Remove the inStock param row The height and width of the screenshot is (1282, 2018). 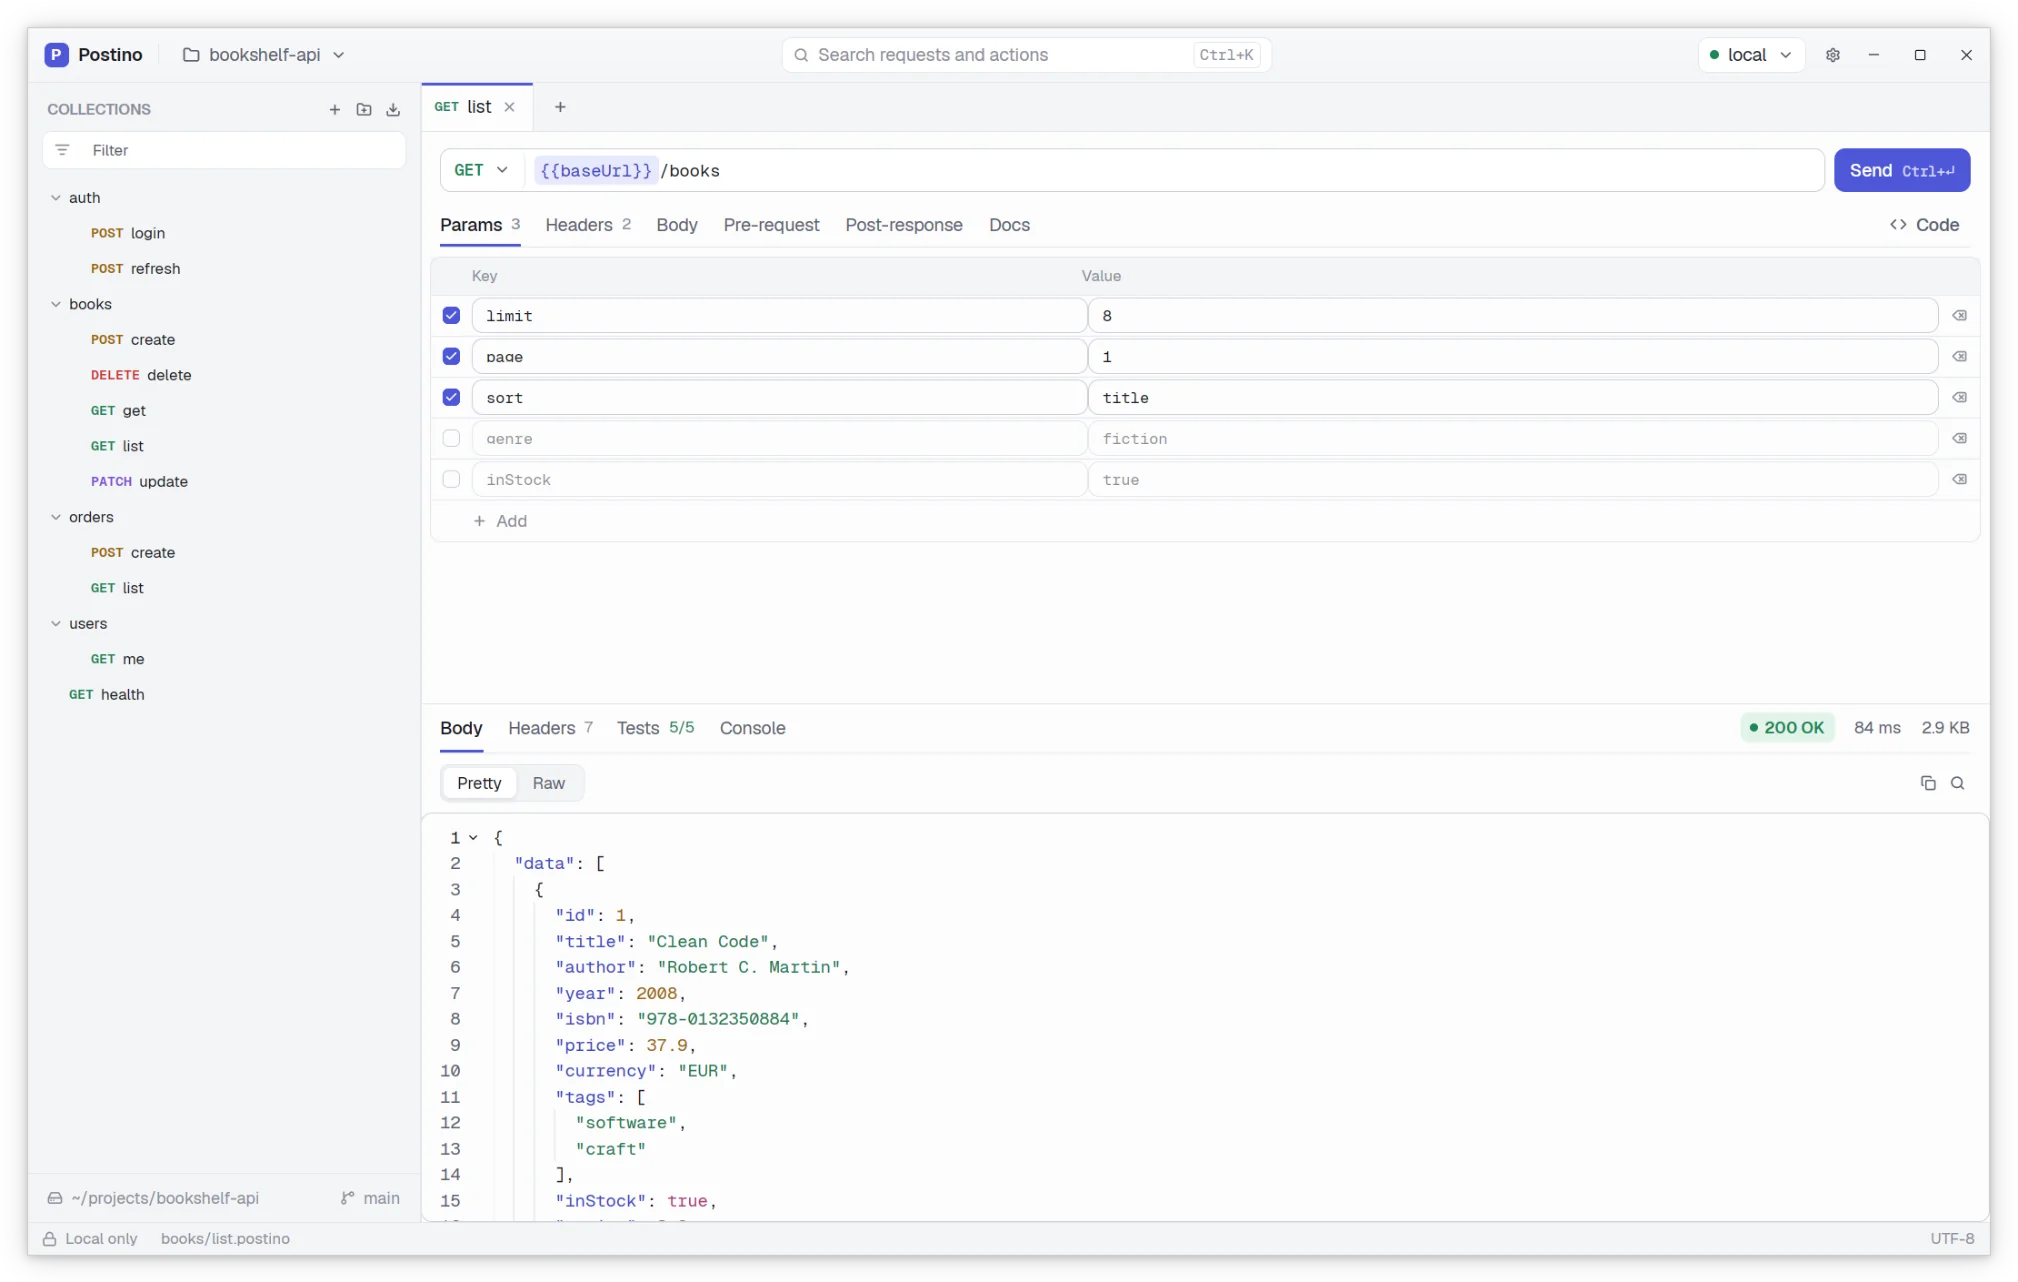[x=1960, y=480]
